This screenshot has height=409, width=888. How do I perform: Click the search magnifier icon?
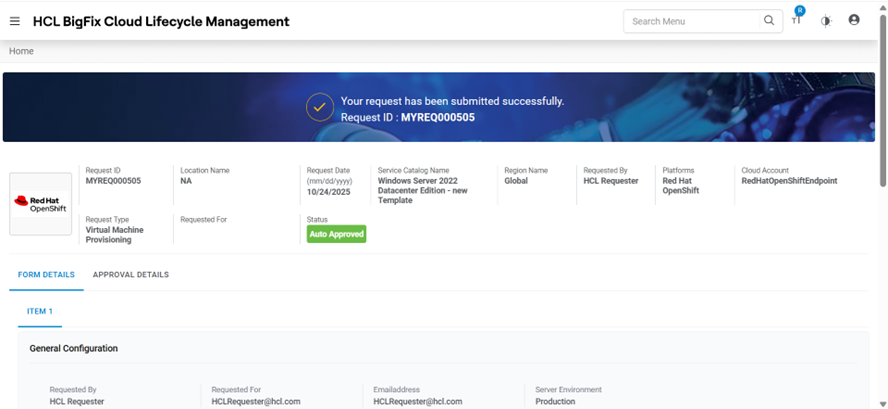tap(769, 21)
